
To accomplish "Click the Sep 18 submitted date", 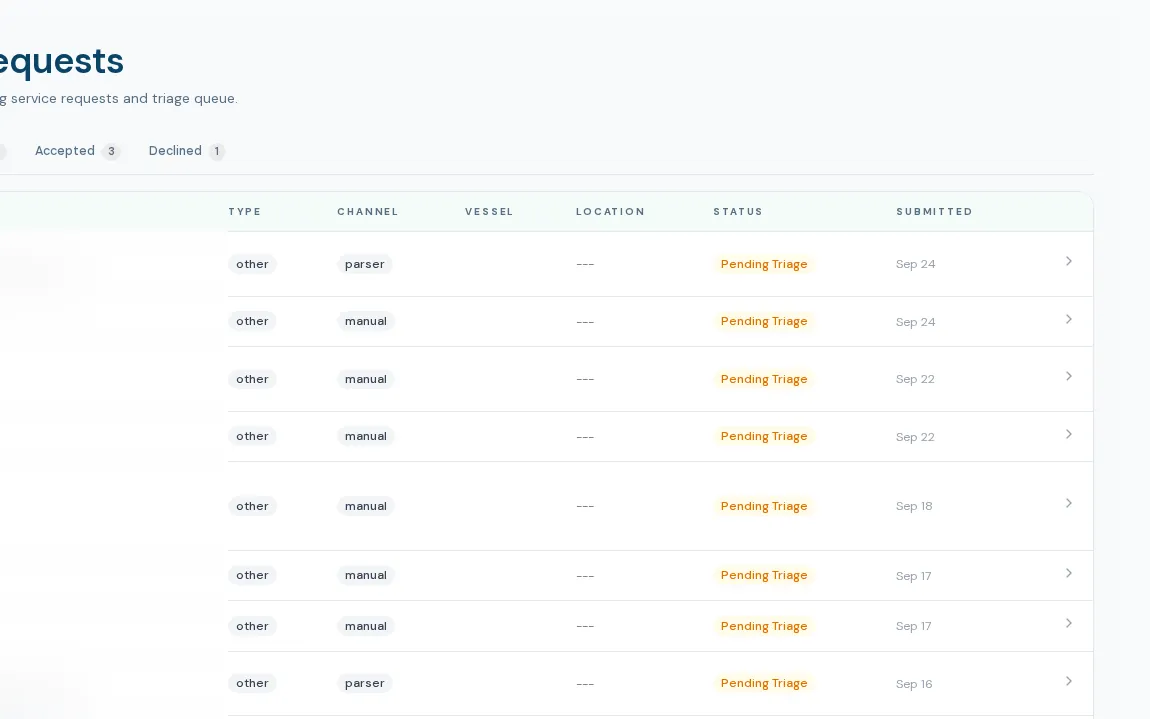I will (x=914, y=506).
